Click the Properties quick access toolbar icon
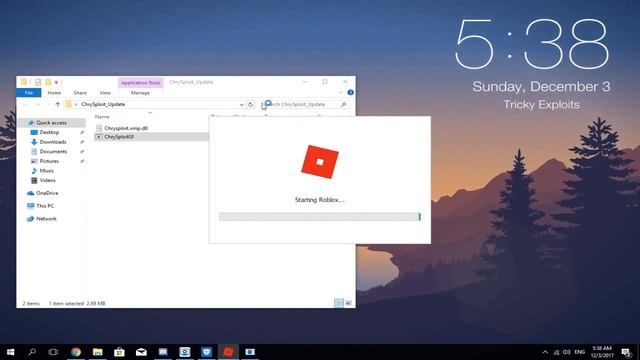Image resolution: width=640 pixels, height=360 pixels. tap(38, 82)
